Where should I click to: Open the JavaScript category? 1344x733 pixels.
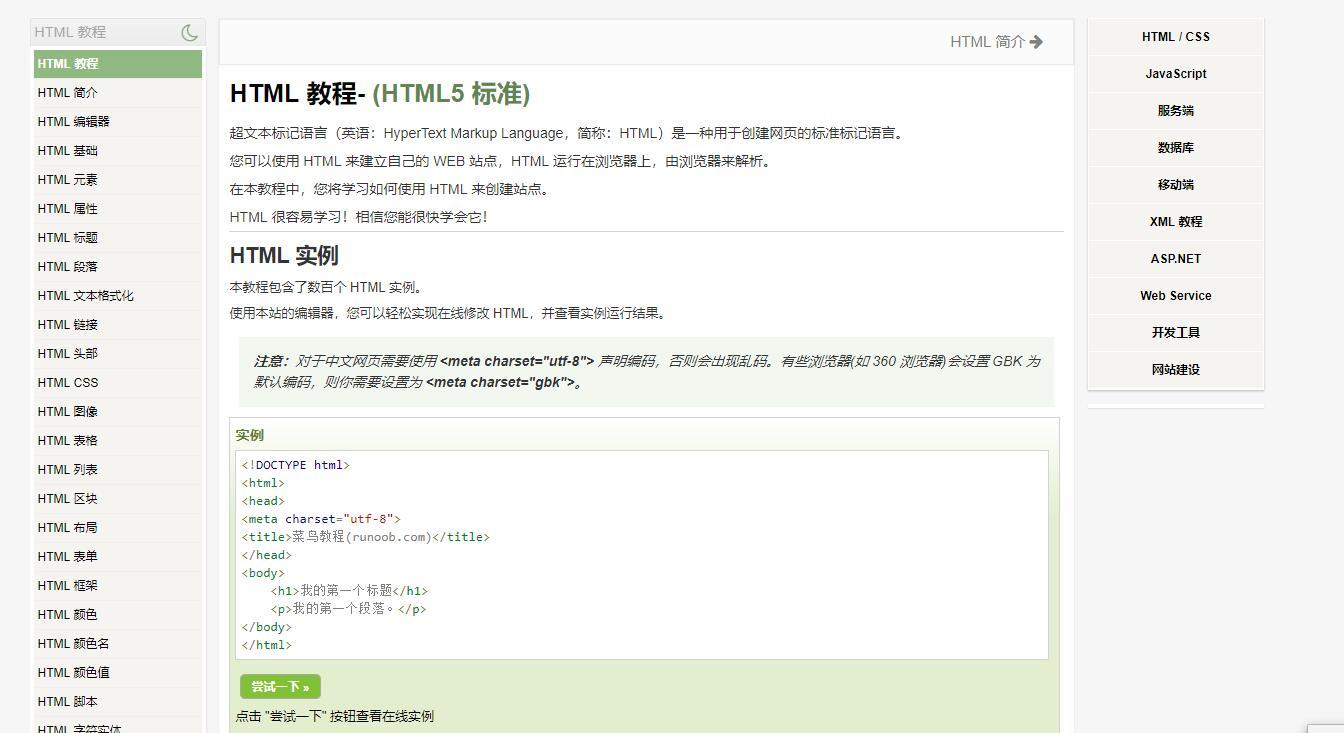(x=1176, y=74)
